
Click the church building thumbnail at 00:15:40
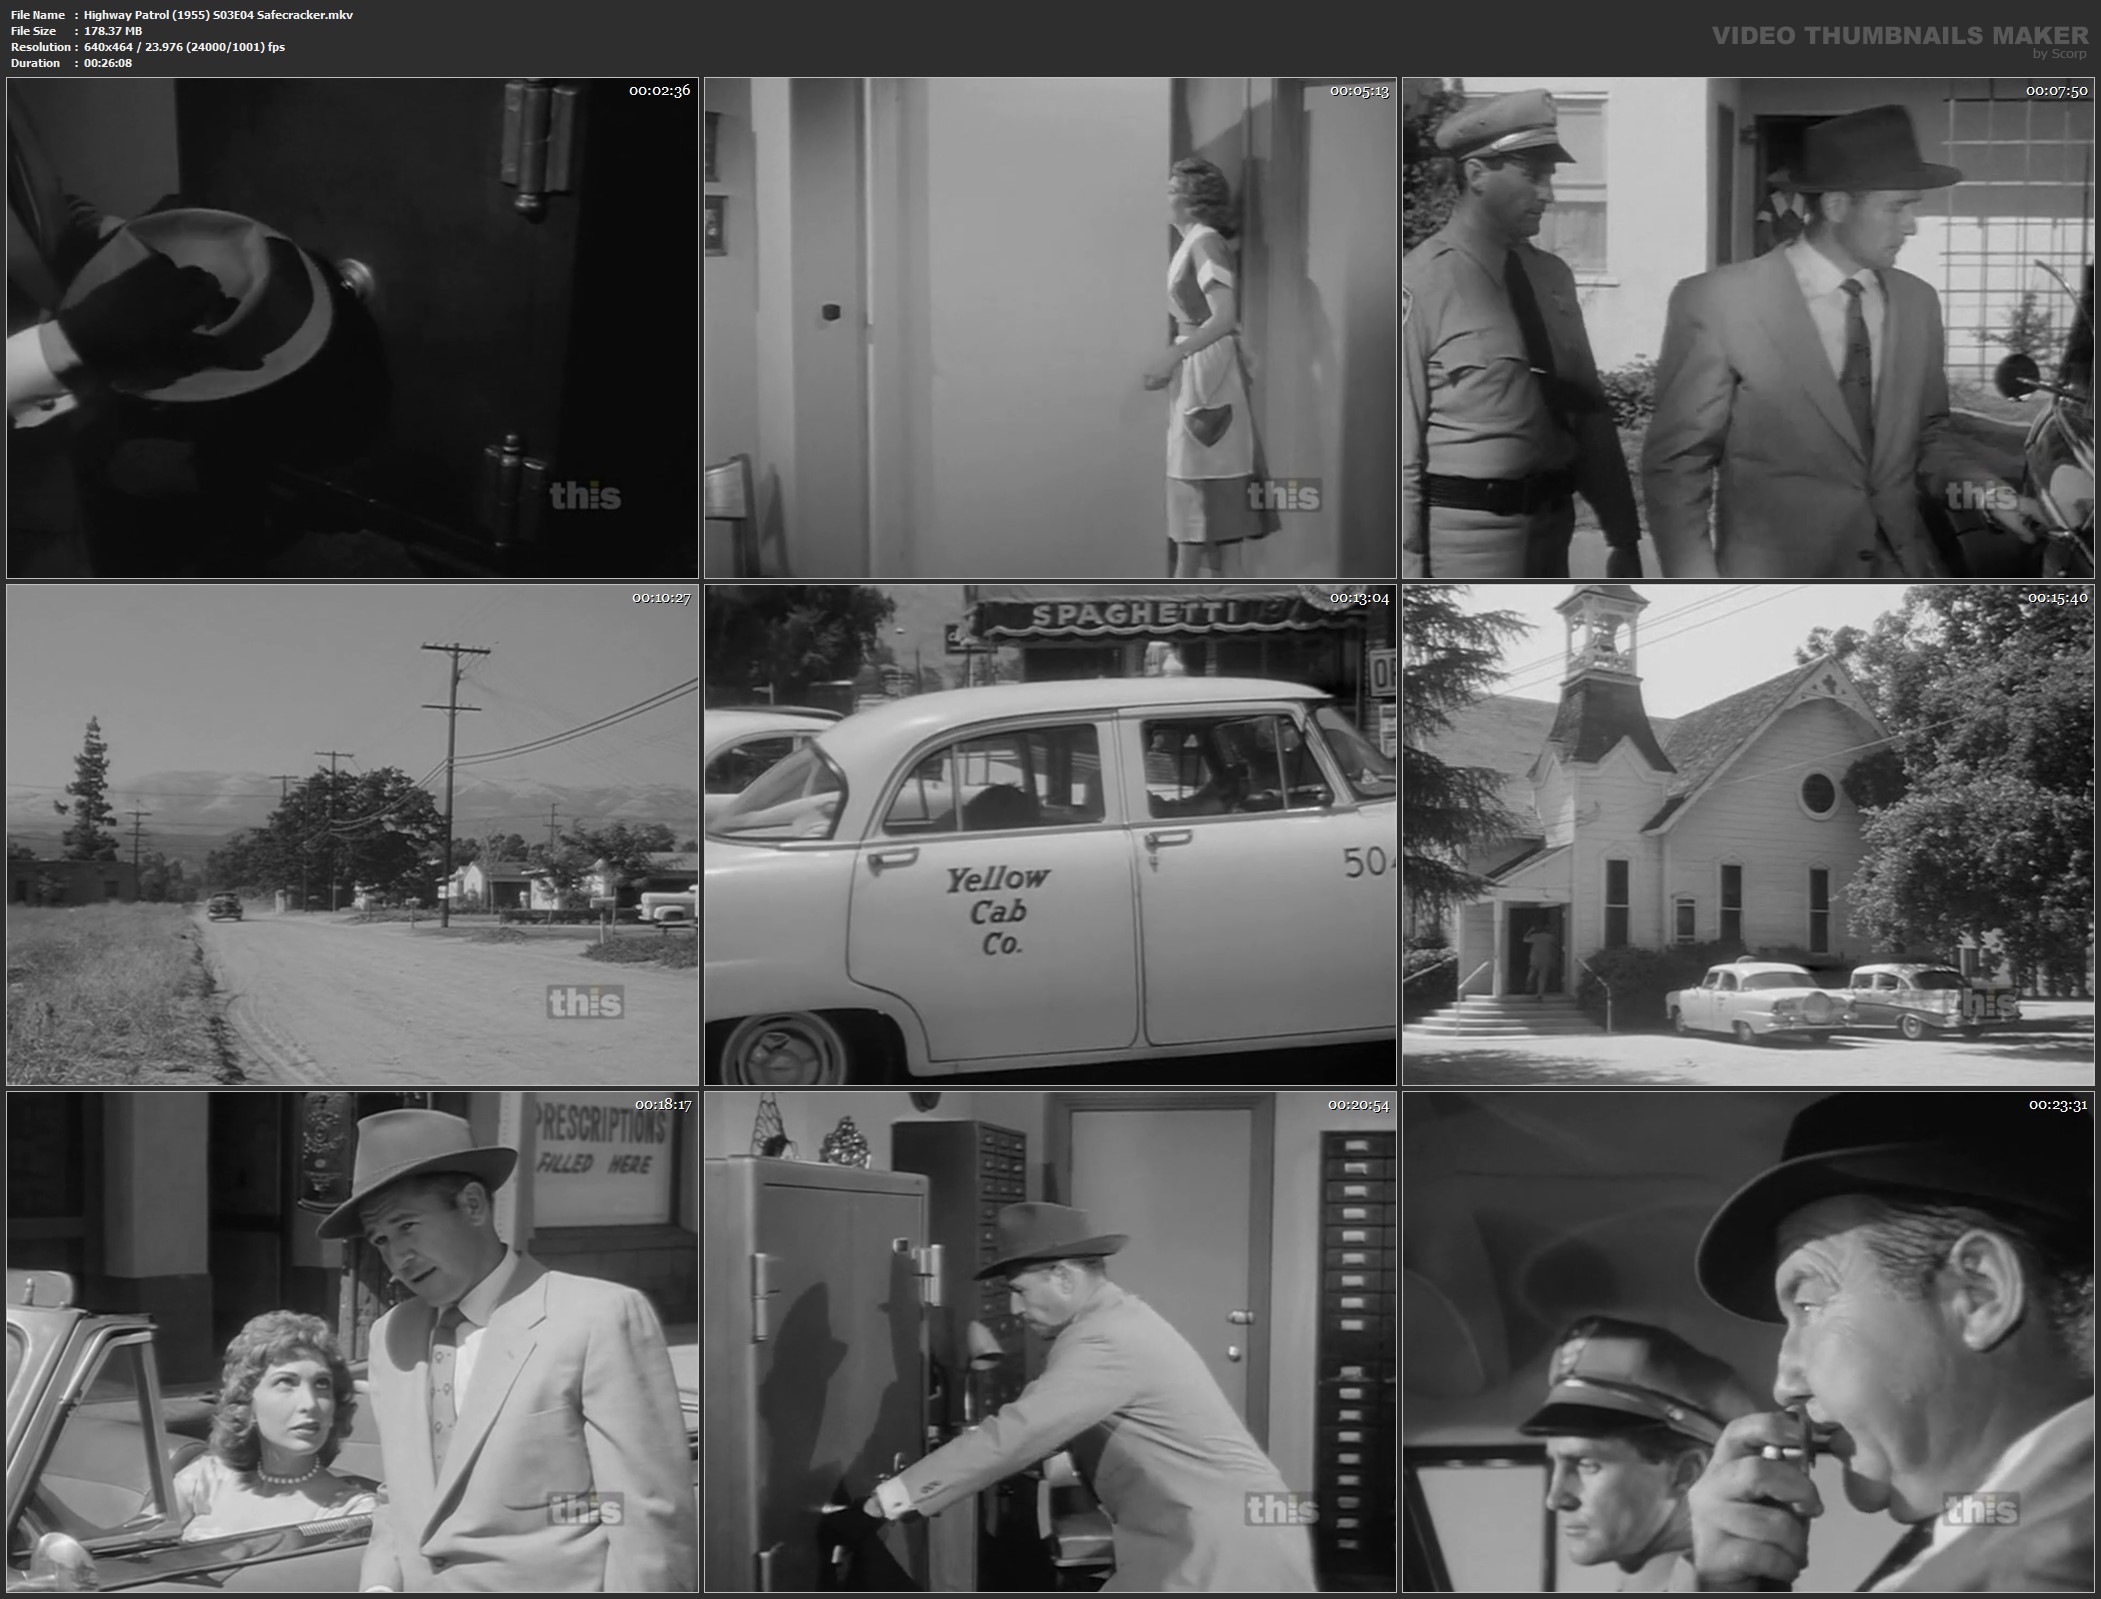click(x=1747, y=835)
